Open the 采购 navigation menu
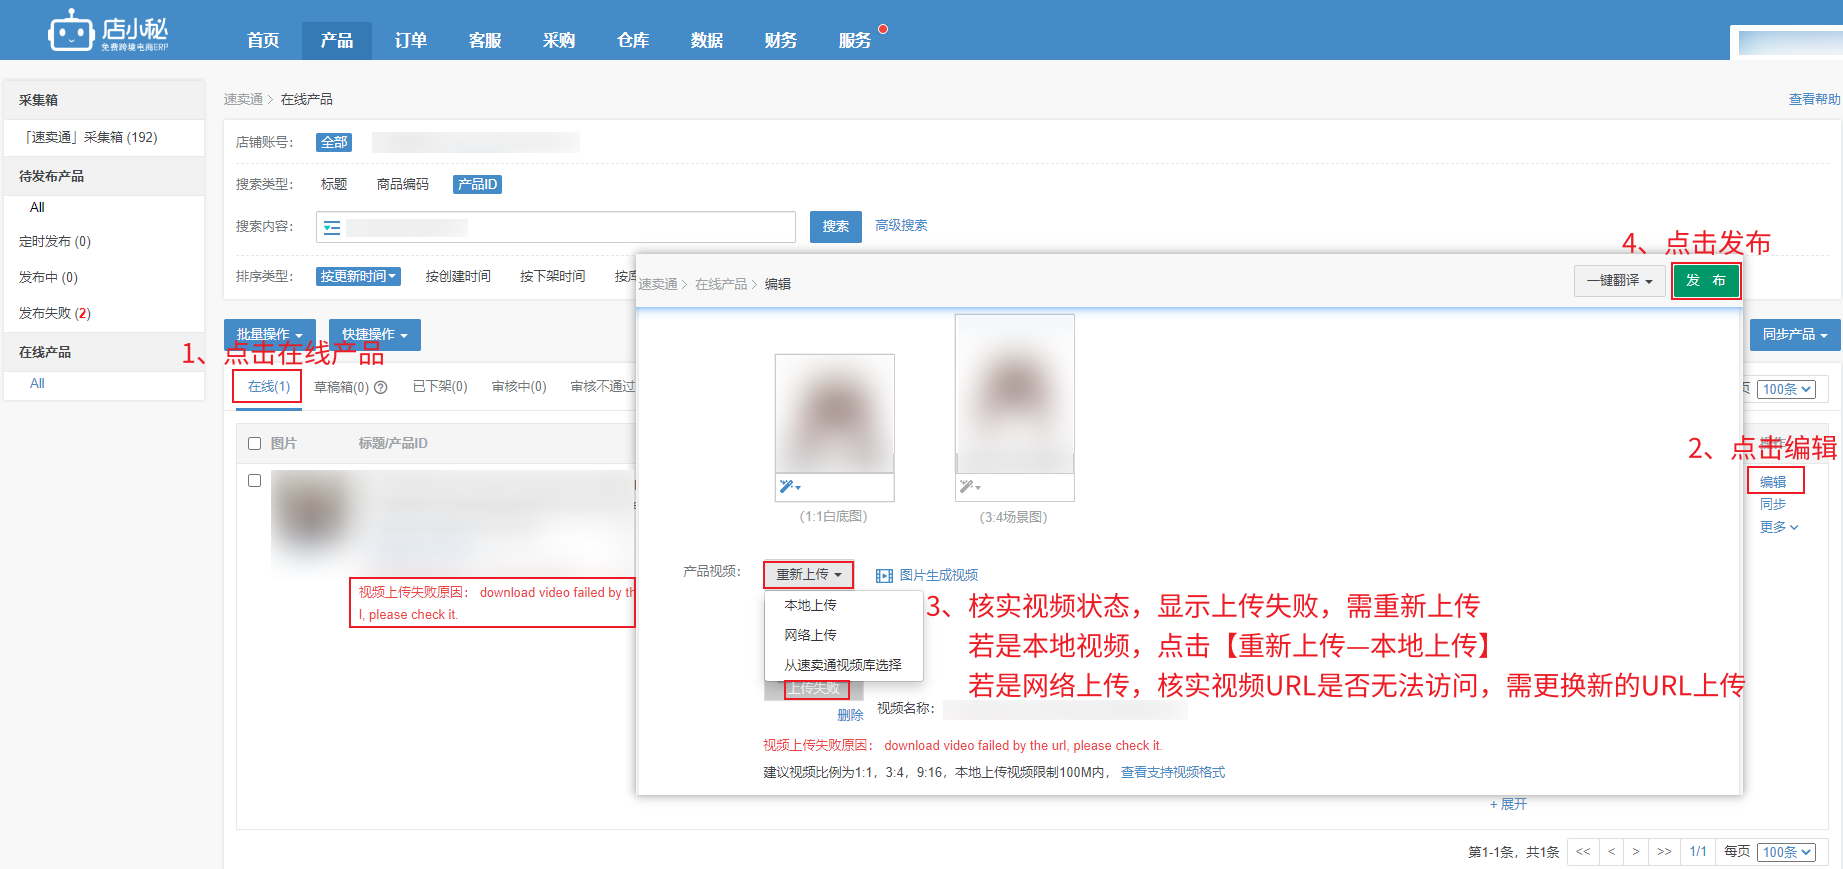Viewport: 1843px width, 869px height. [x=559, y=40]
